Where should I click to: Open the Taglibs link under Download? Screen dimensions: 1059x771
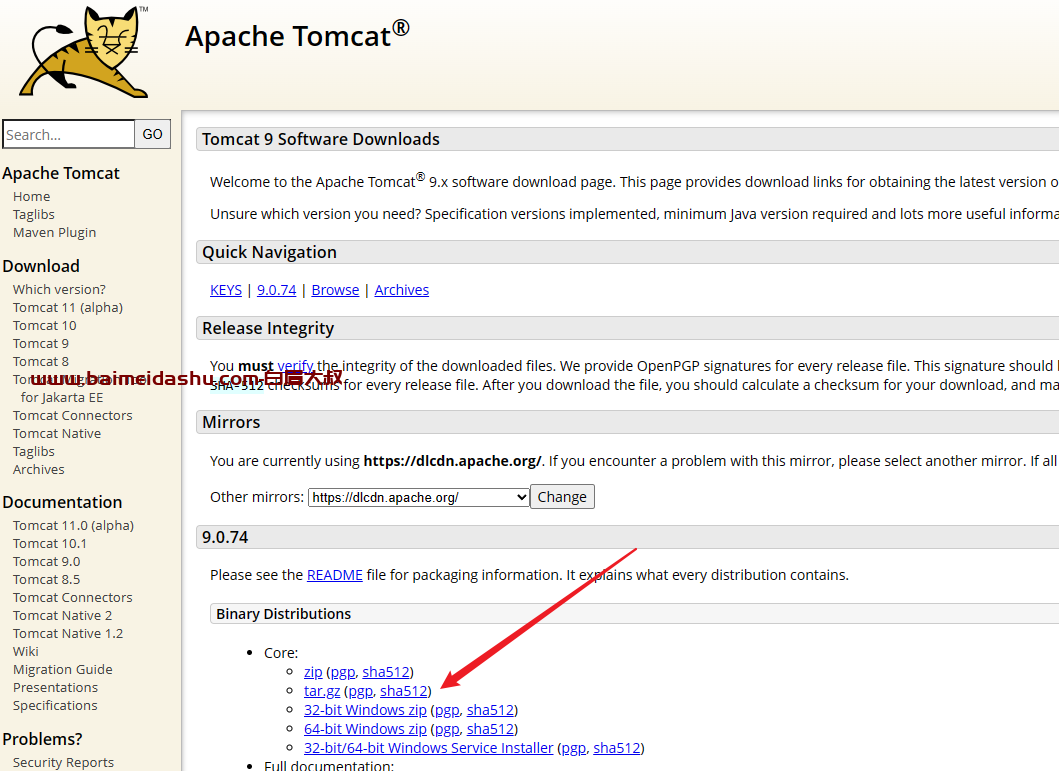point(34,452)
